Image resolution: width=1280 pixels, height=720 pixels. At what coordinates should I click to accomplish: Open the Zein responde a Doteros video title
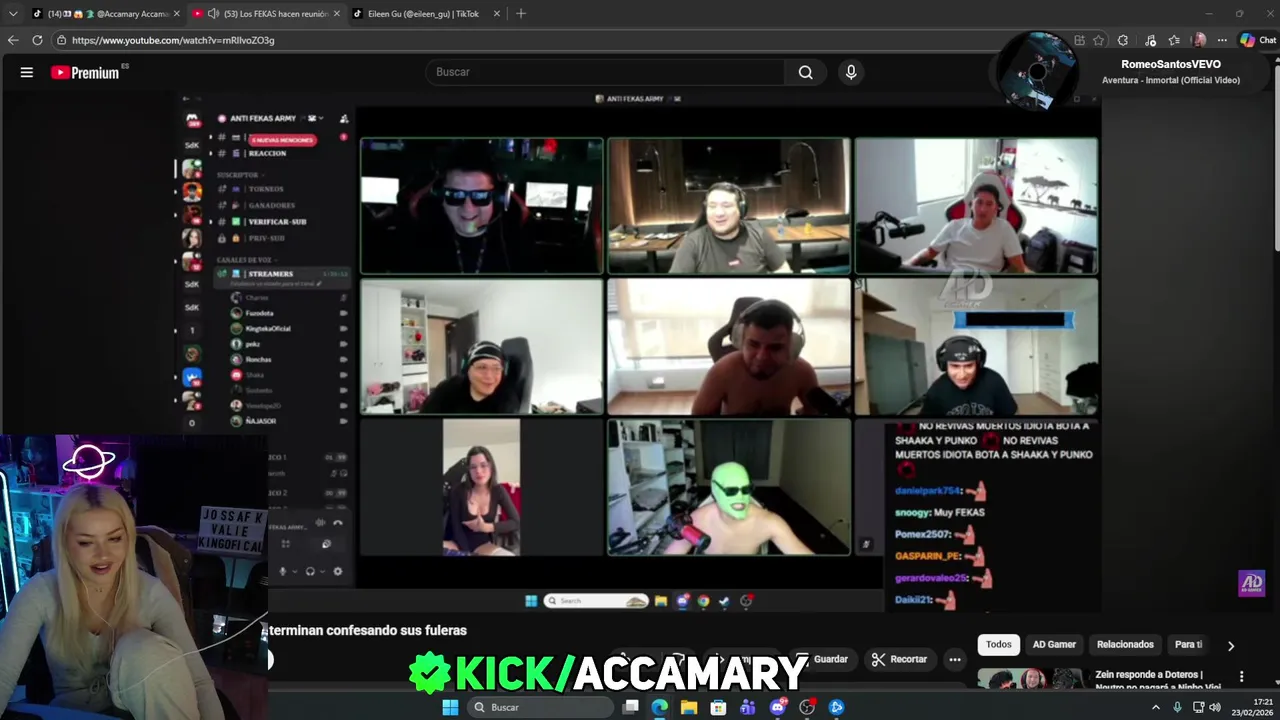point(1158,680)
